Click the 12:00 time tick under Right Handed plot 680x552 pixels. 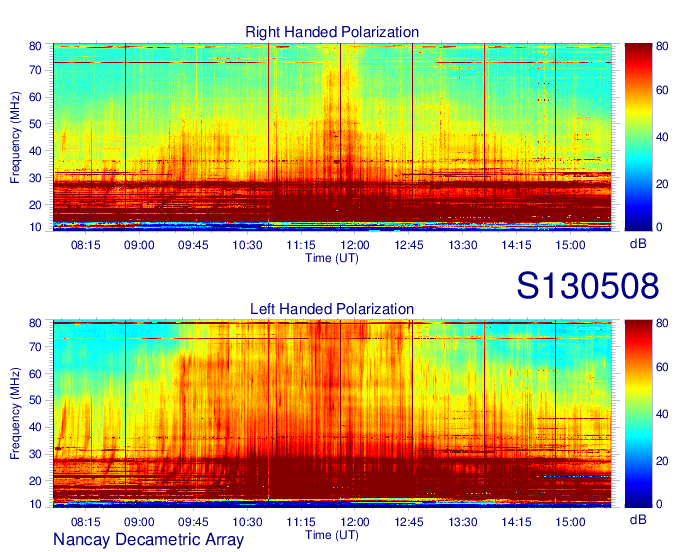[x=355, y=245]
